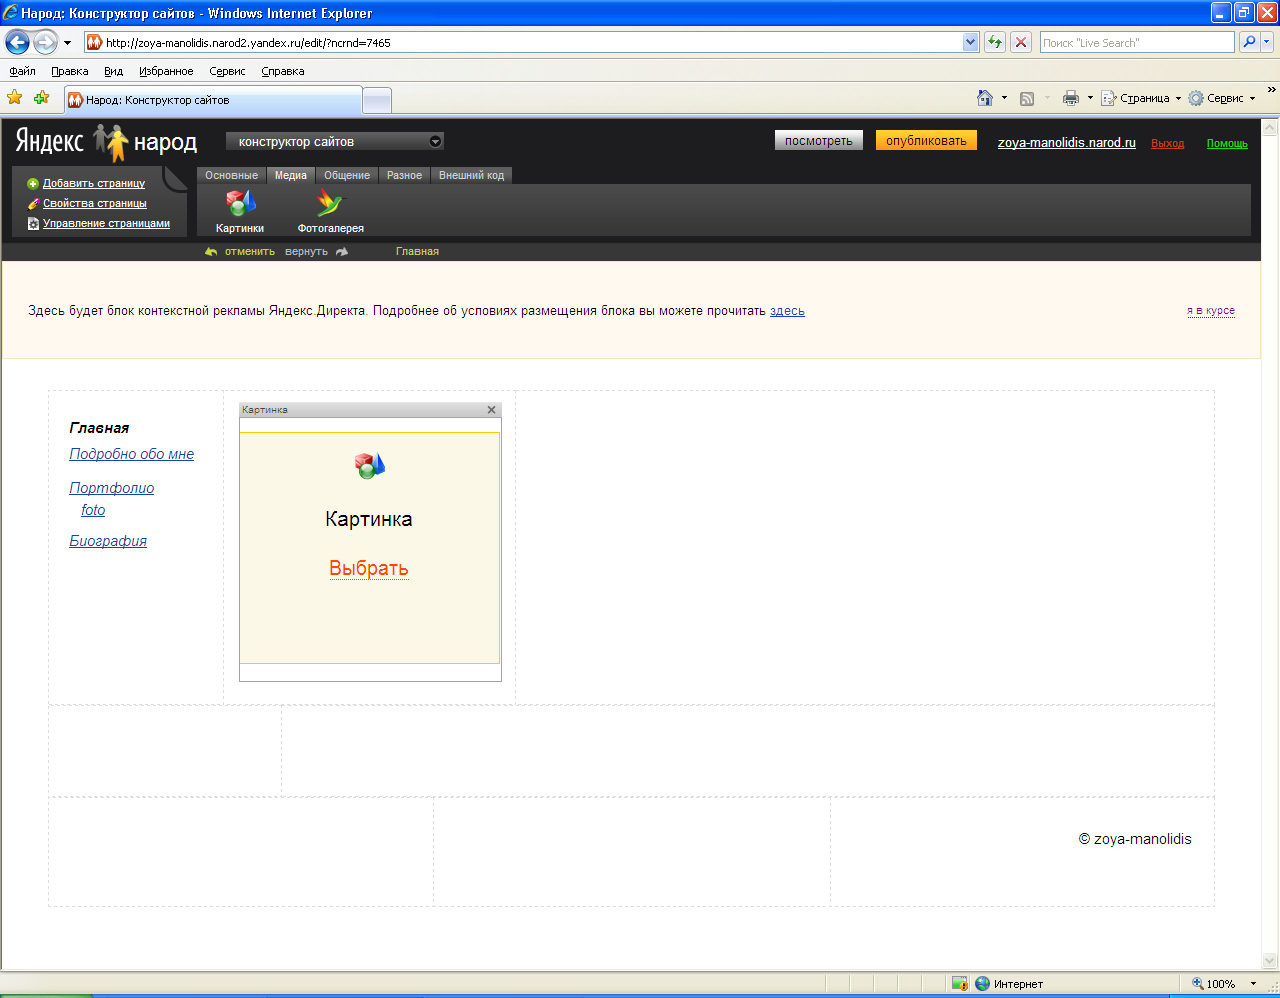Switch to the Основные tab
The width and height of the screenshot is (1280, 998).
(x=232, y=175)
